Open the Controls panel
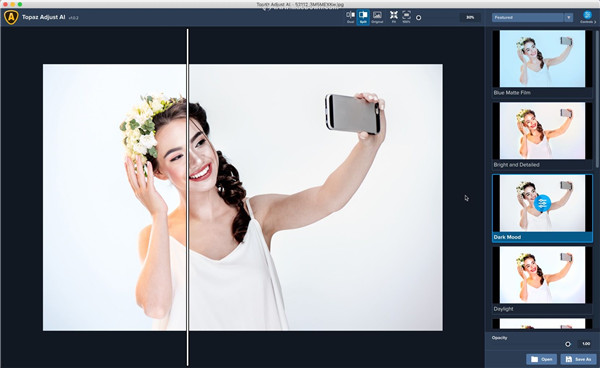 pos(587,17)
